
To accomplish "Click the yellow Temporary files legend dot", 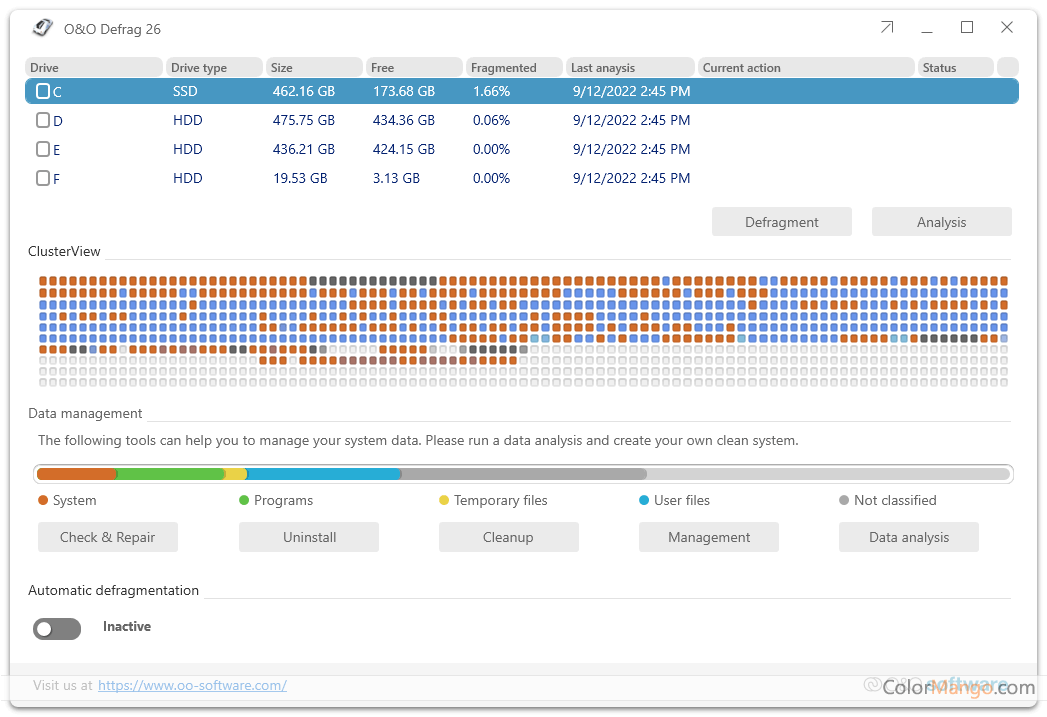I will [443, 500].
